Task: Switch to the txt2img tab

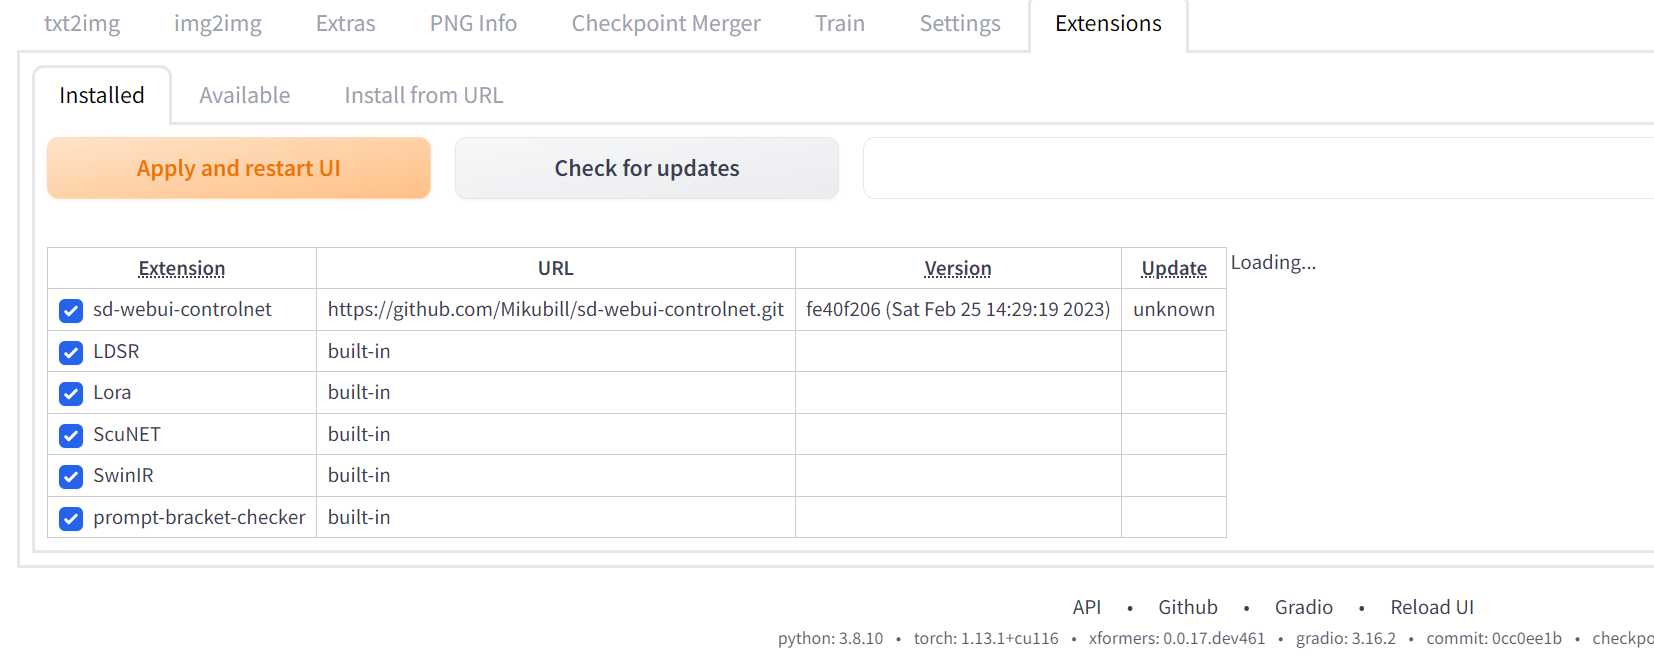Action: [x=82, y=23]
